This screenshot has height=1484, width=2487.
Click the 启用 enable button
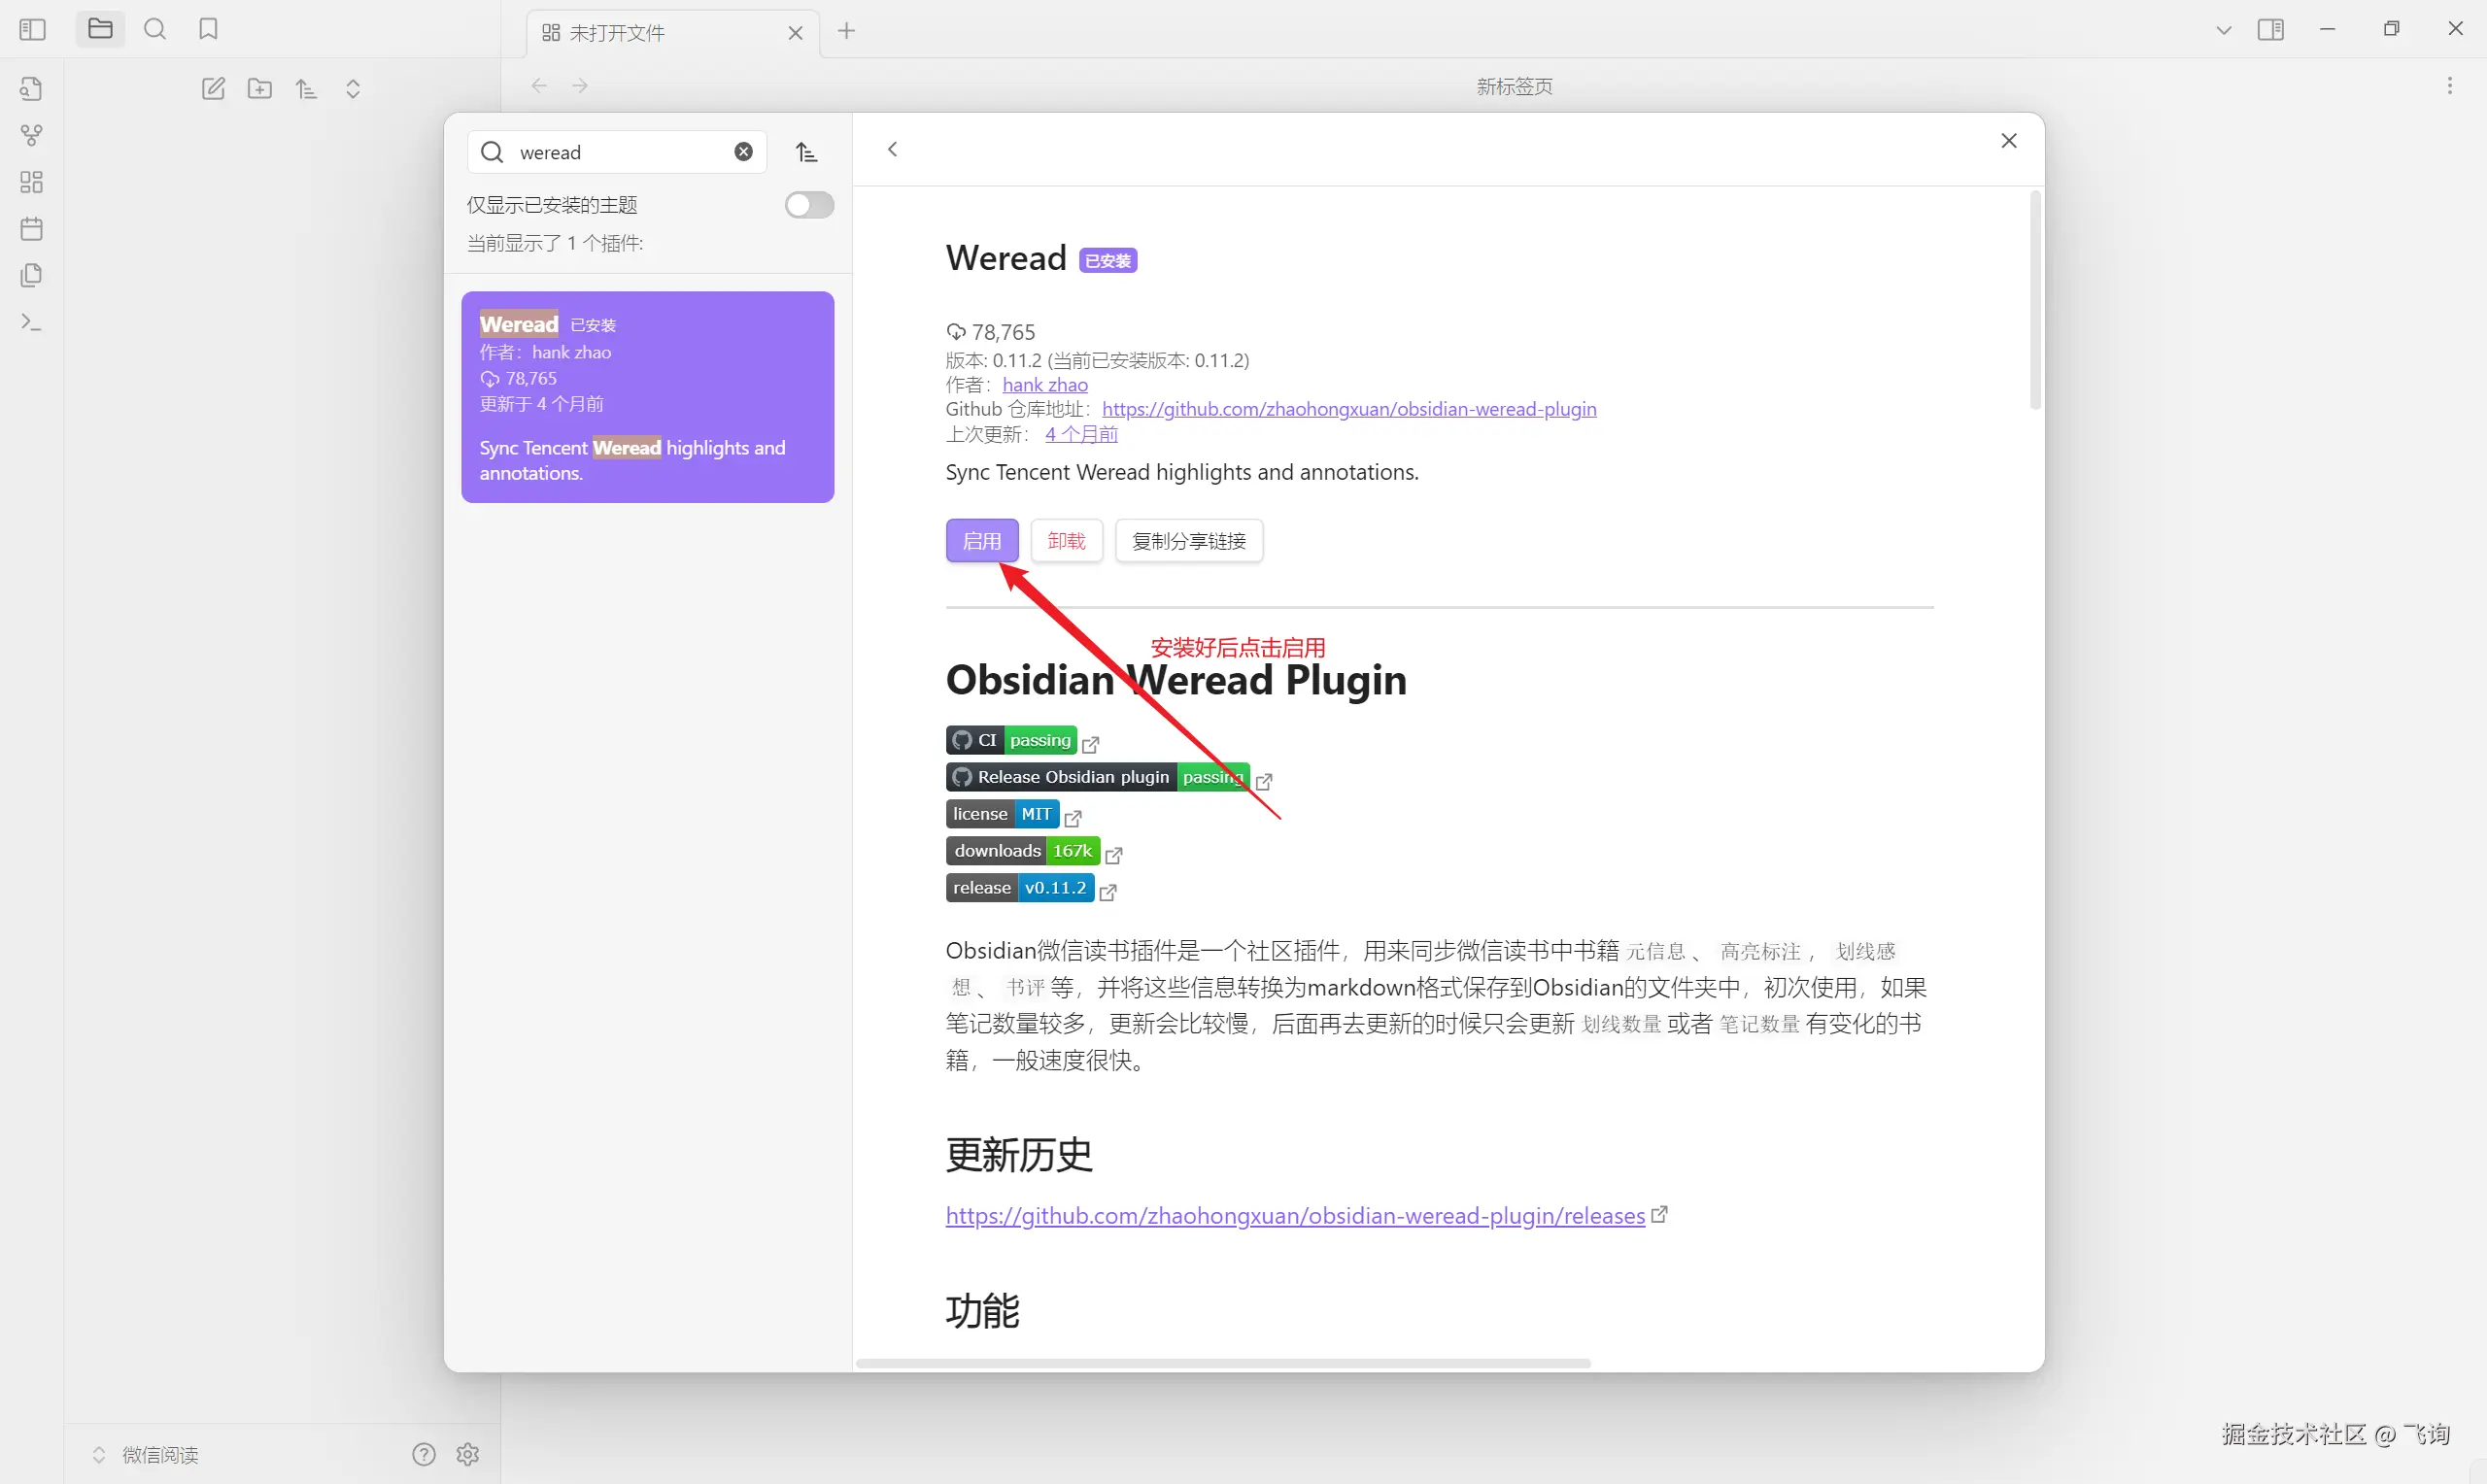tap(981, 541)
